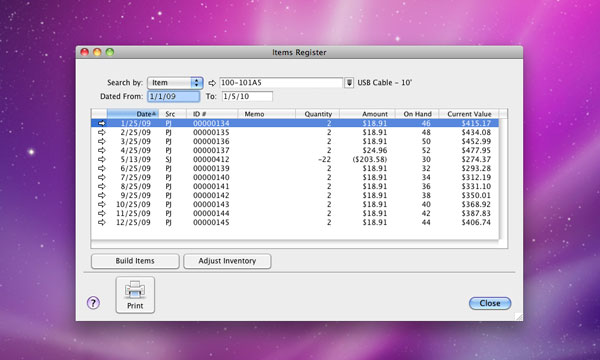
Task: Click arrow icon for 11/25/09 row
Action: point(101,213)
